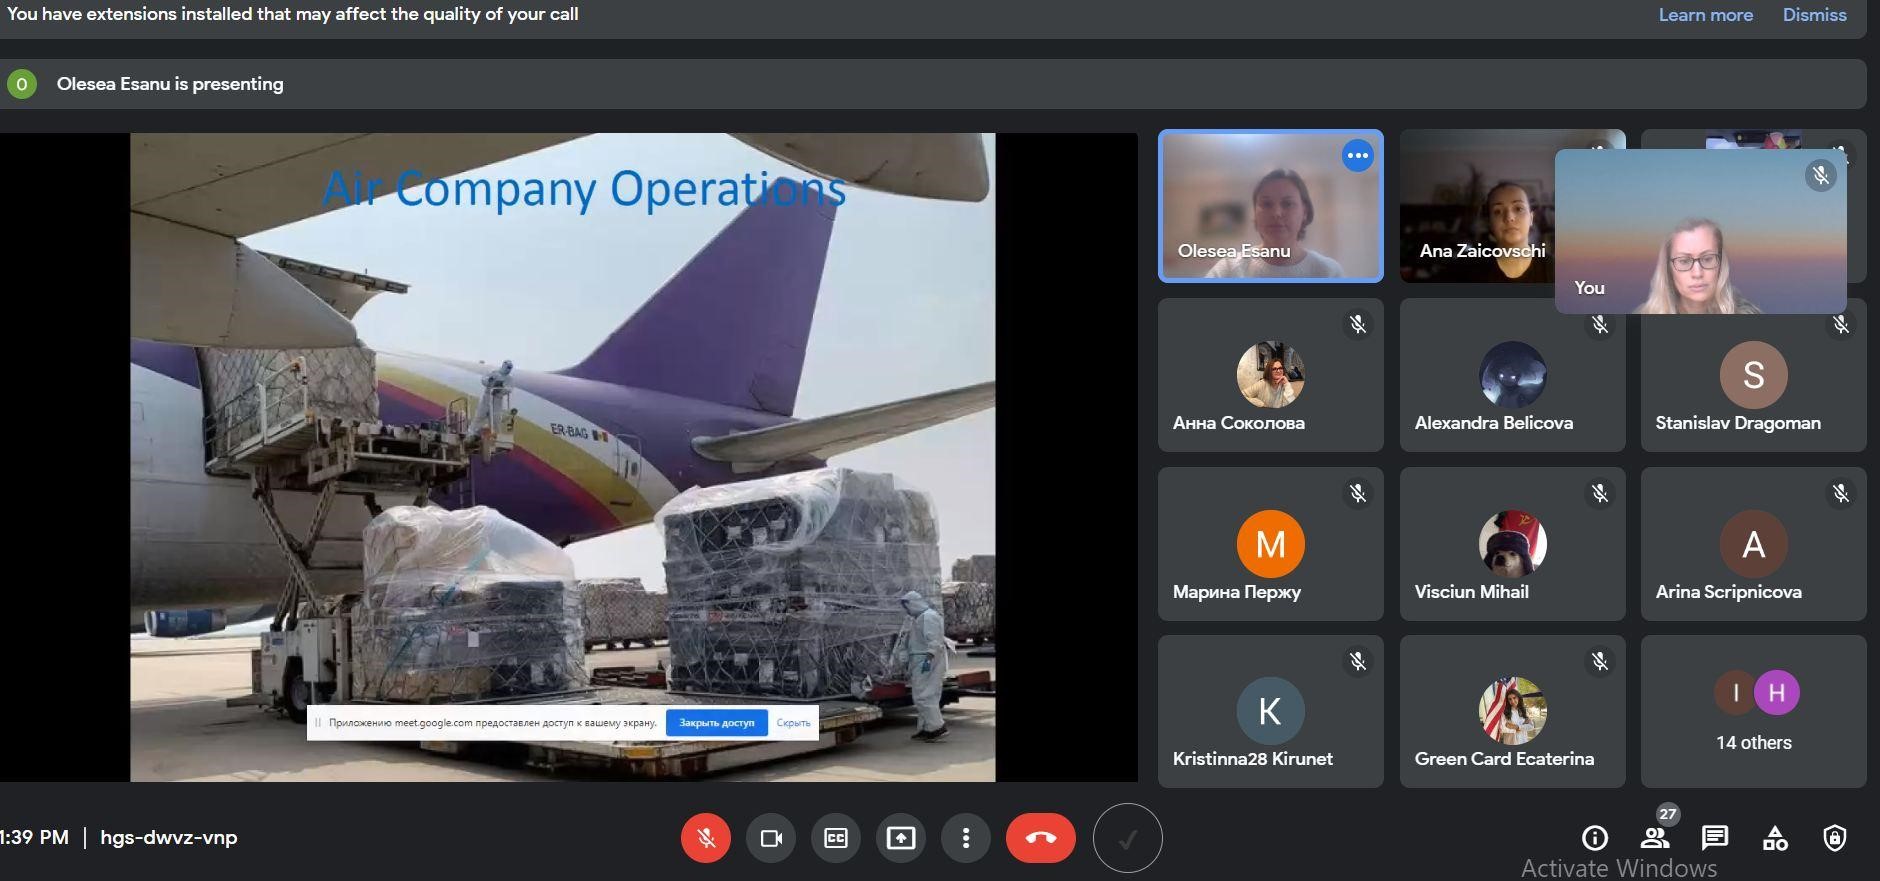
Task: Select Ana Zaicovschi's video tile
Action: (x=1476, y=206)
